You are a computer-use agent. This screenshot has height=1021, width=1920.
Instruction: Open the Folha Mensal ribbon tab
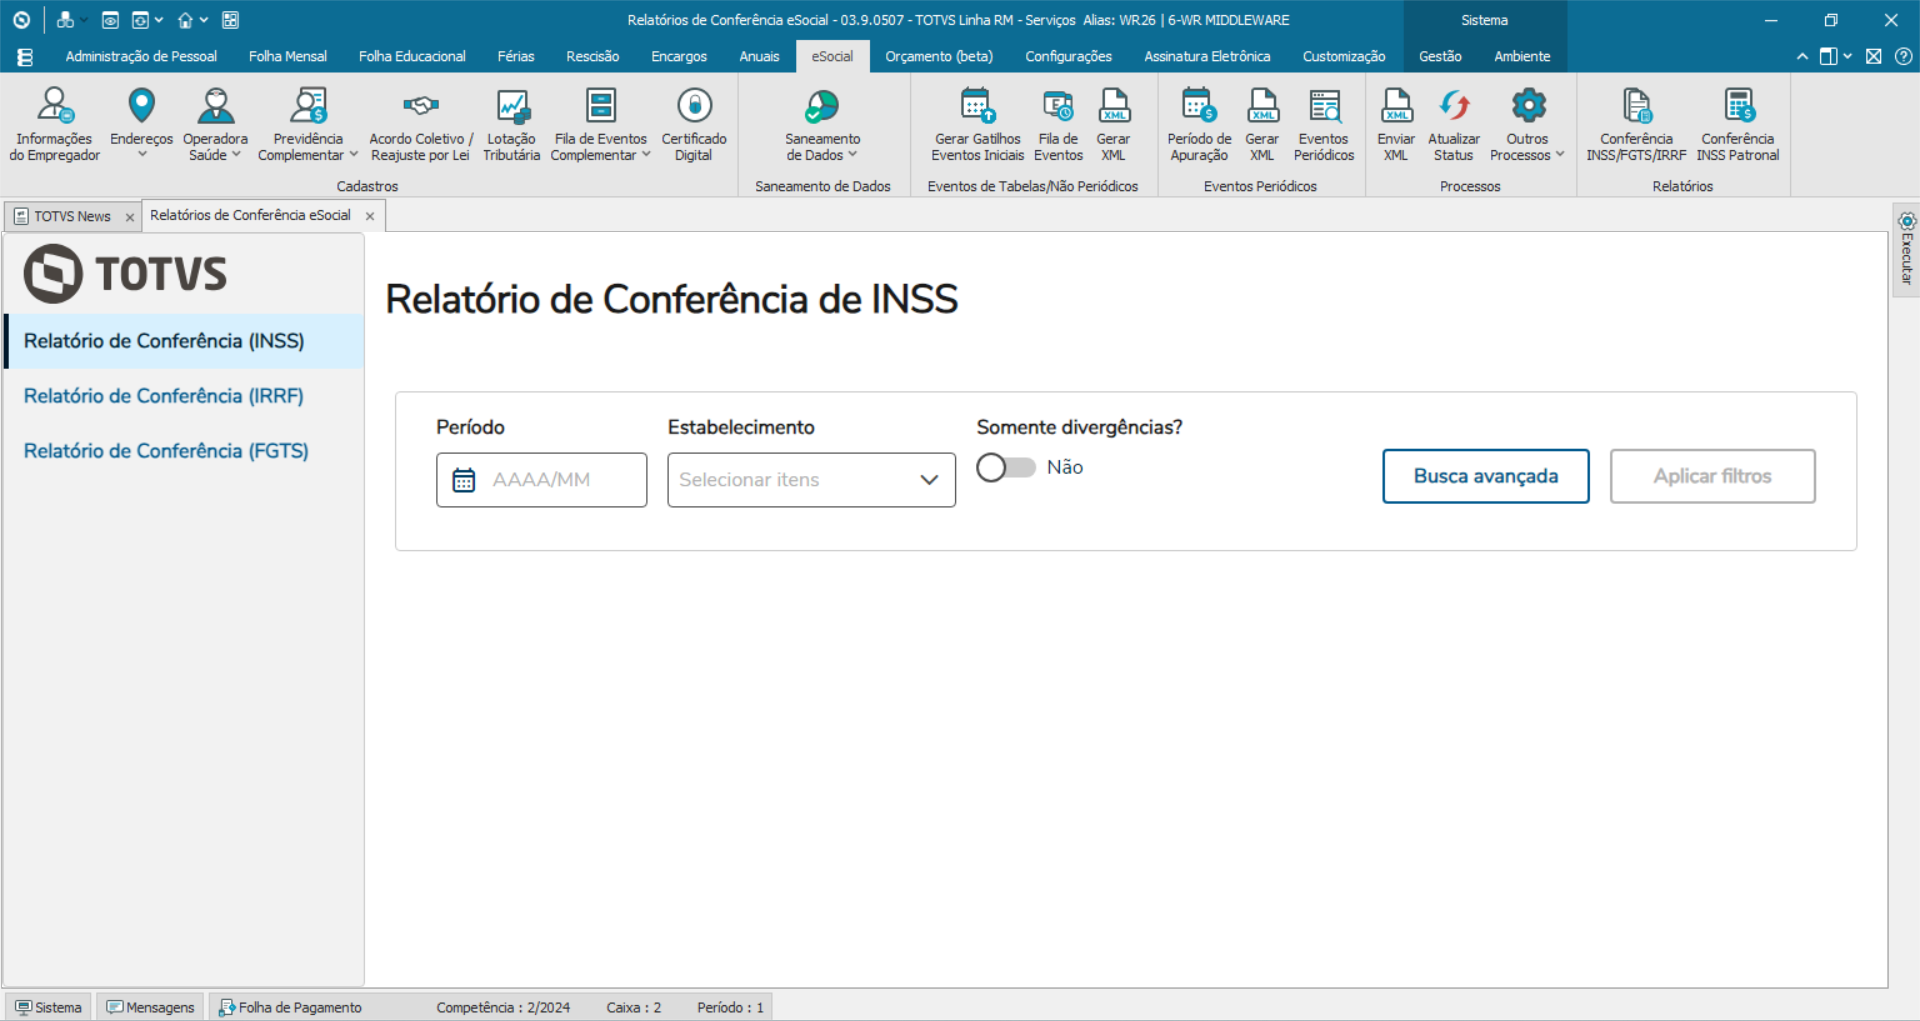coord(288,57)
